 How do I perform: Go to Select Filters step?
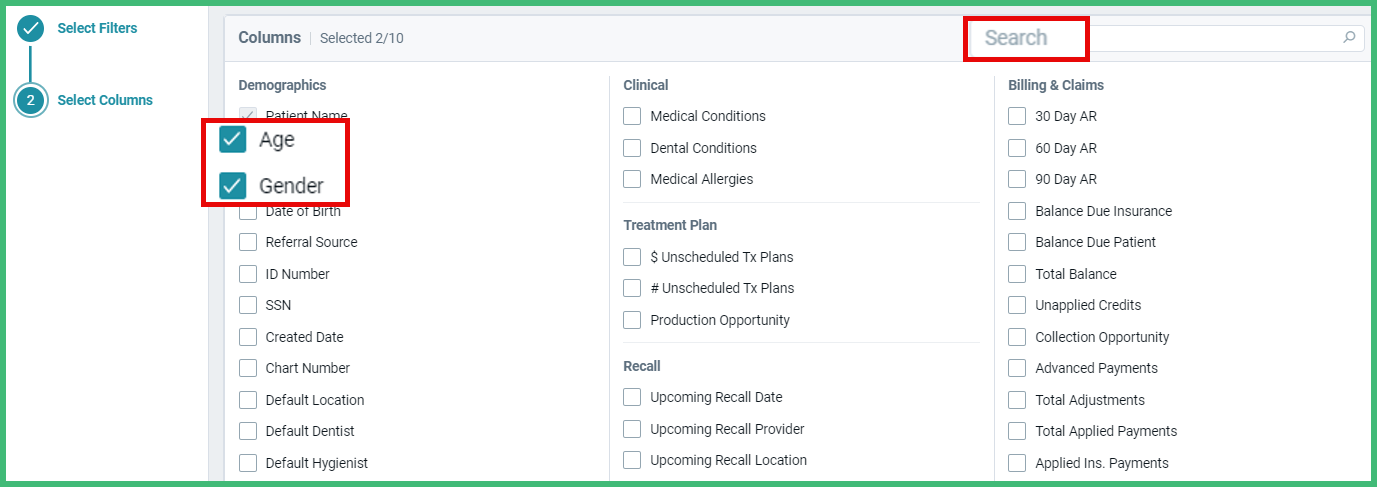[97, 28]
